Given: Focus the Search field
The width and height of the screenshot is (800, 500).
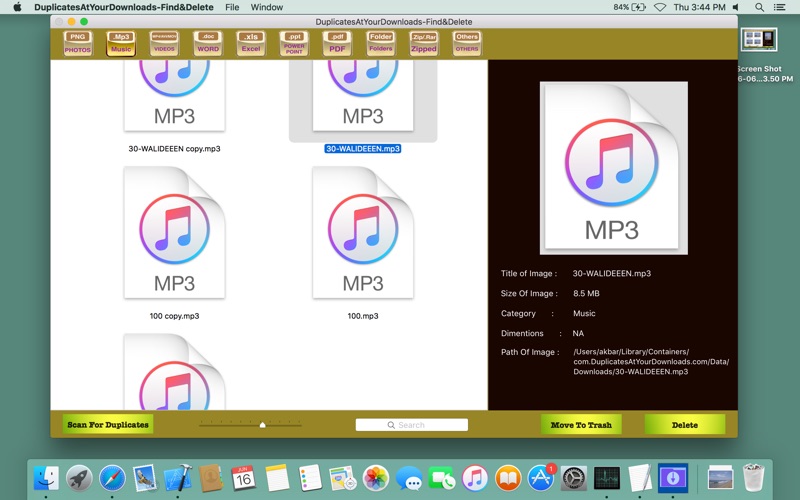Looking at the screenshot, I should (412, 424).
